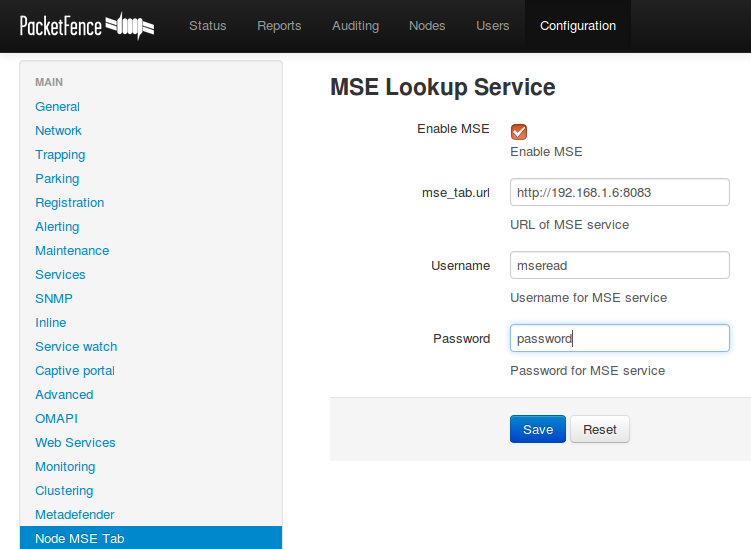751x549 pixels.
Task: Go to Captive portal settings
Action: point(75,370)
